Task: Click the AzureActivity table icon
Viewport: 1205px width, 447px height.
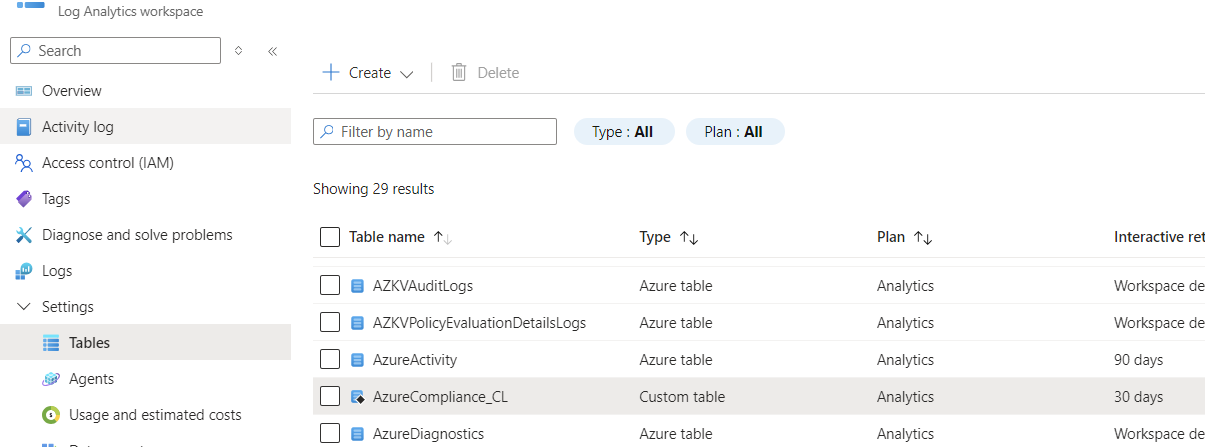Action: click(x=358, y=360)
